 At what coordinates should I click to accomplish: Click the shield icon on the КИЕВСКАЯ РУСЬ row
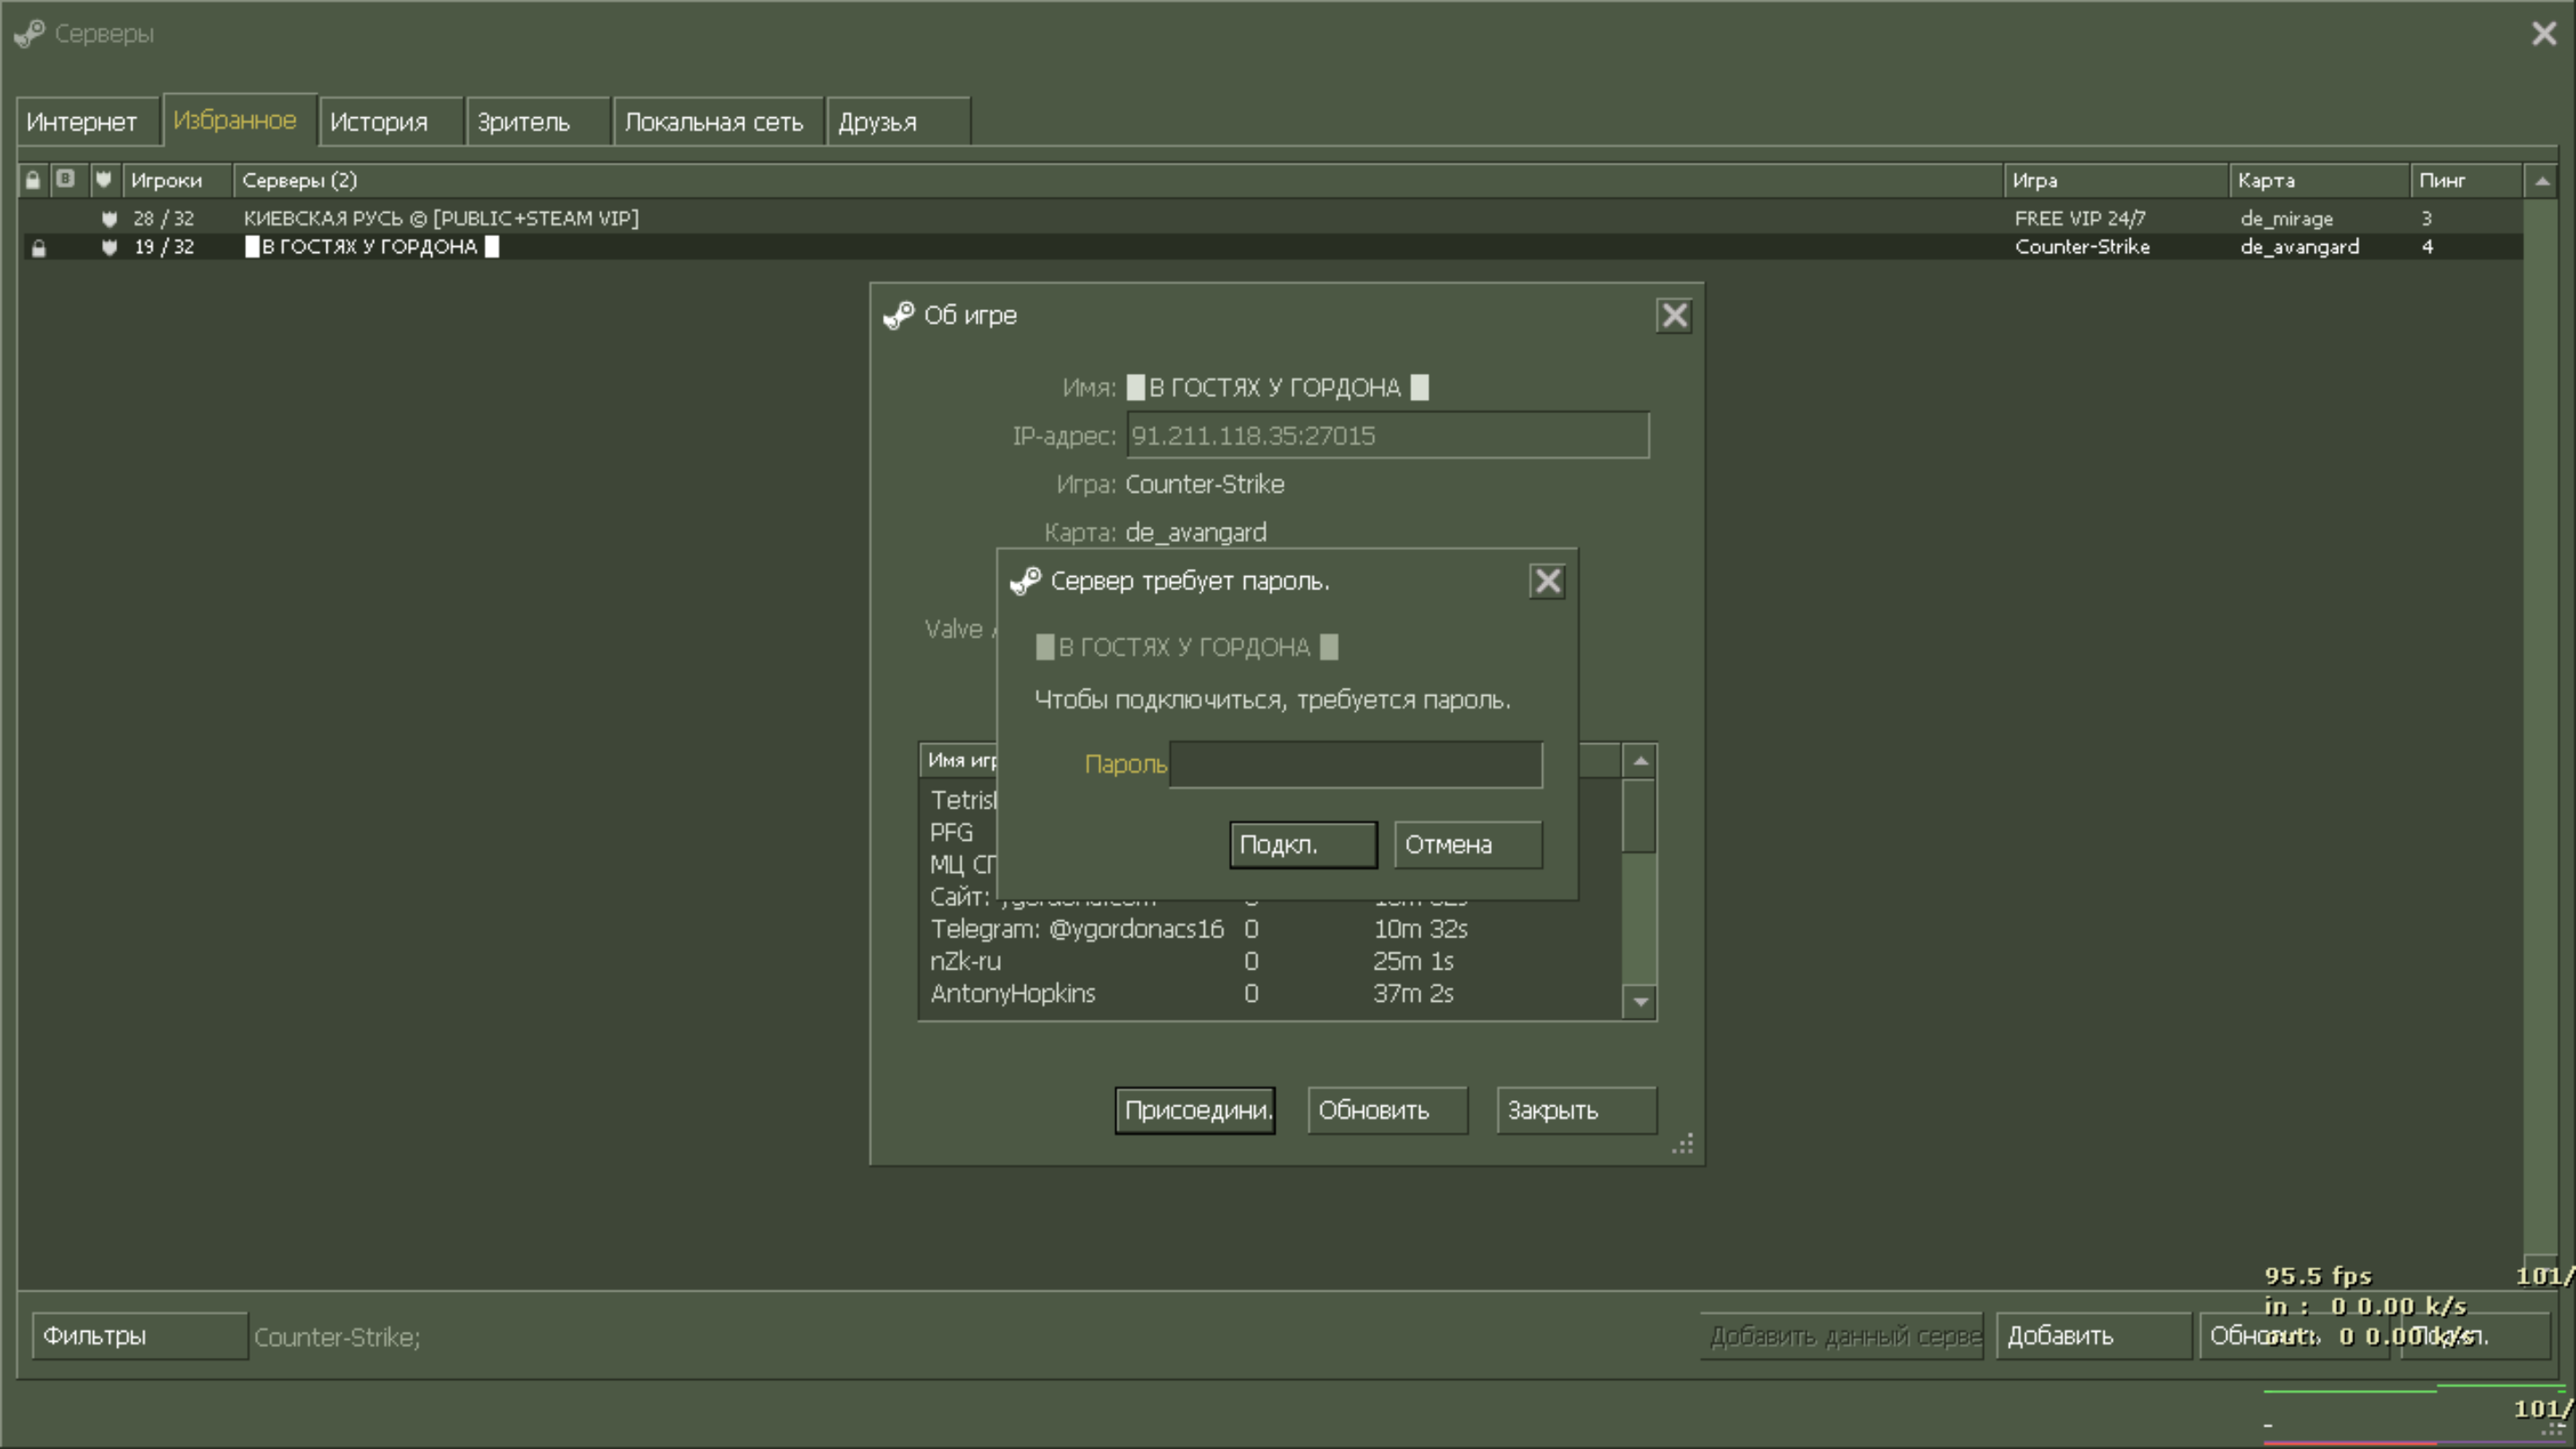tap(109, 218)
